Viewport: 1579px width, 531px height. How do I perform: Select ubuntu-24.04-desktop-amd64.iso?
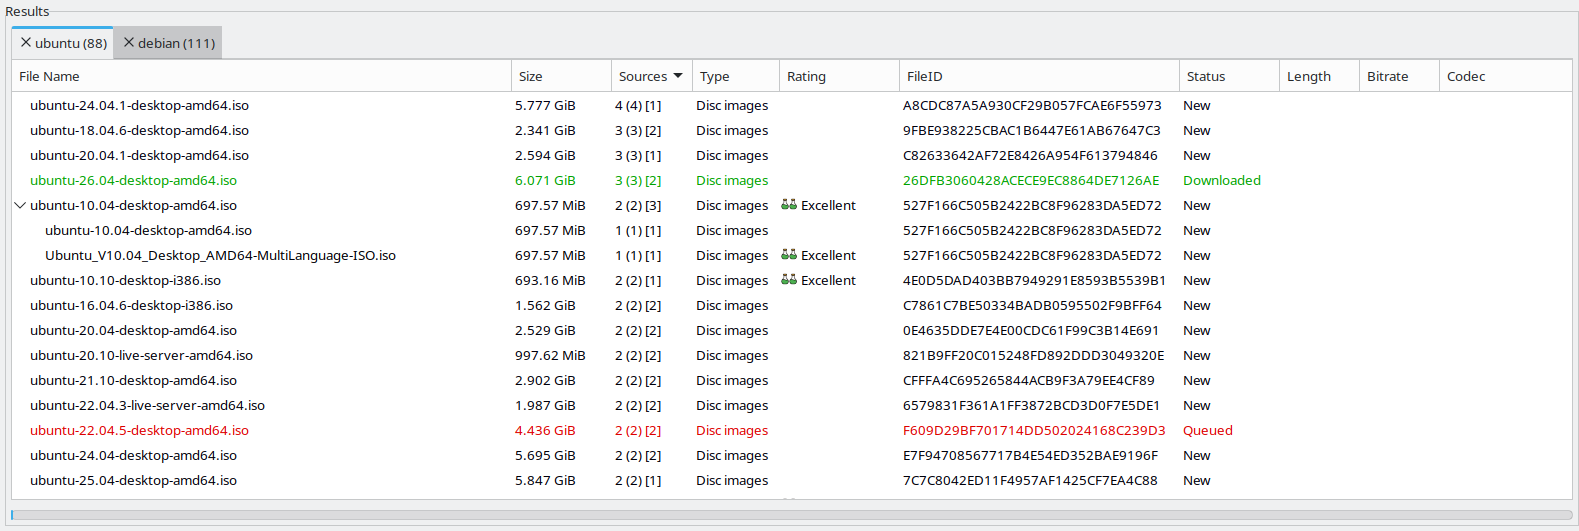click(x=133, y=455)
